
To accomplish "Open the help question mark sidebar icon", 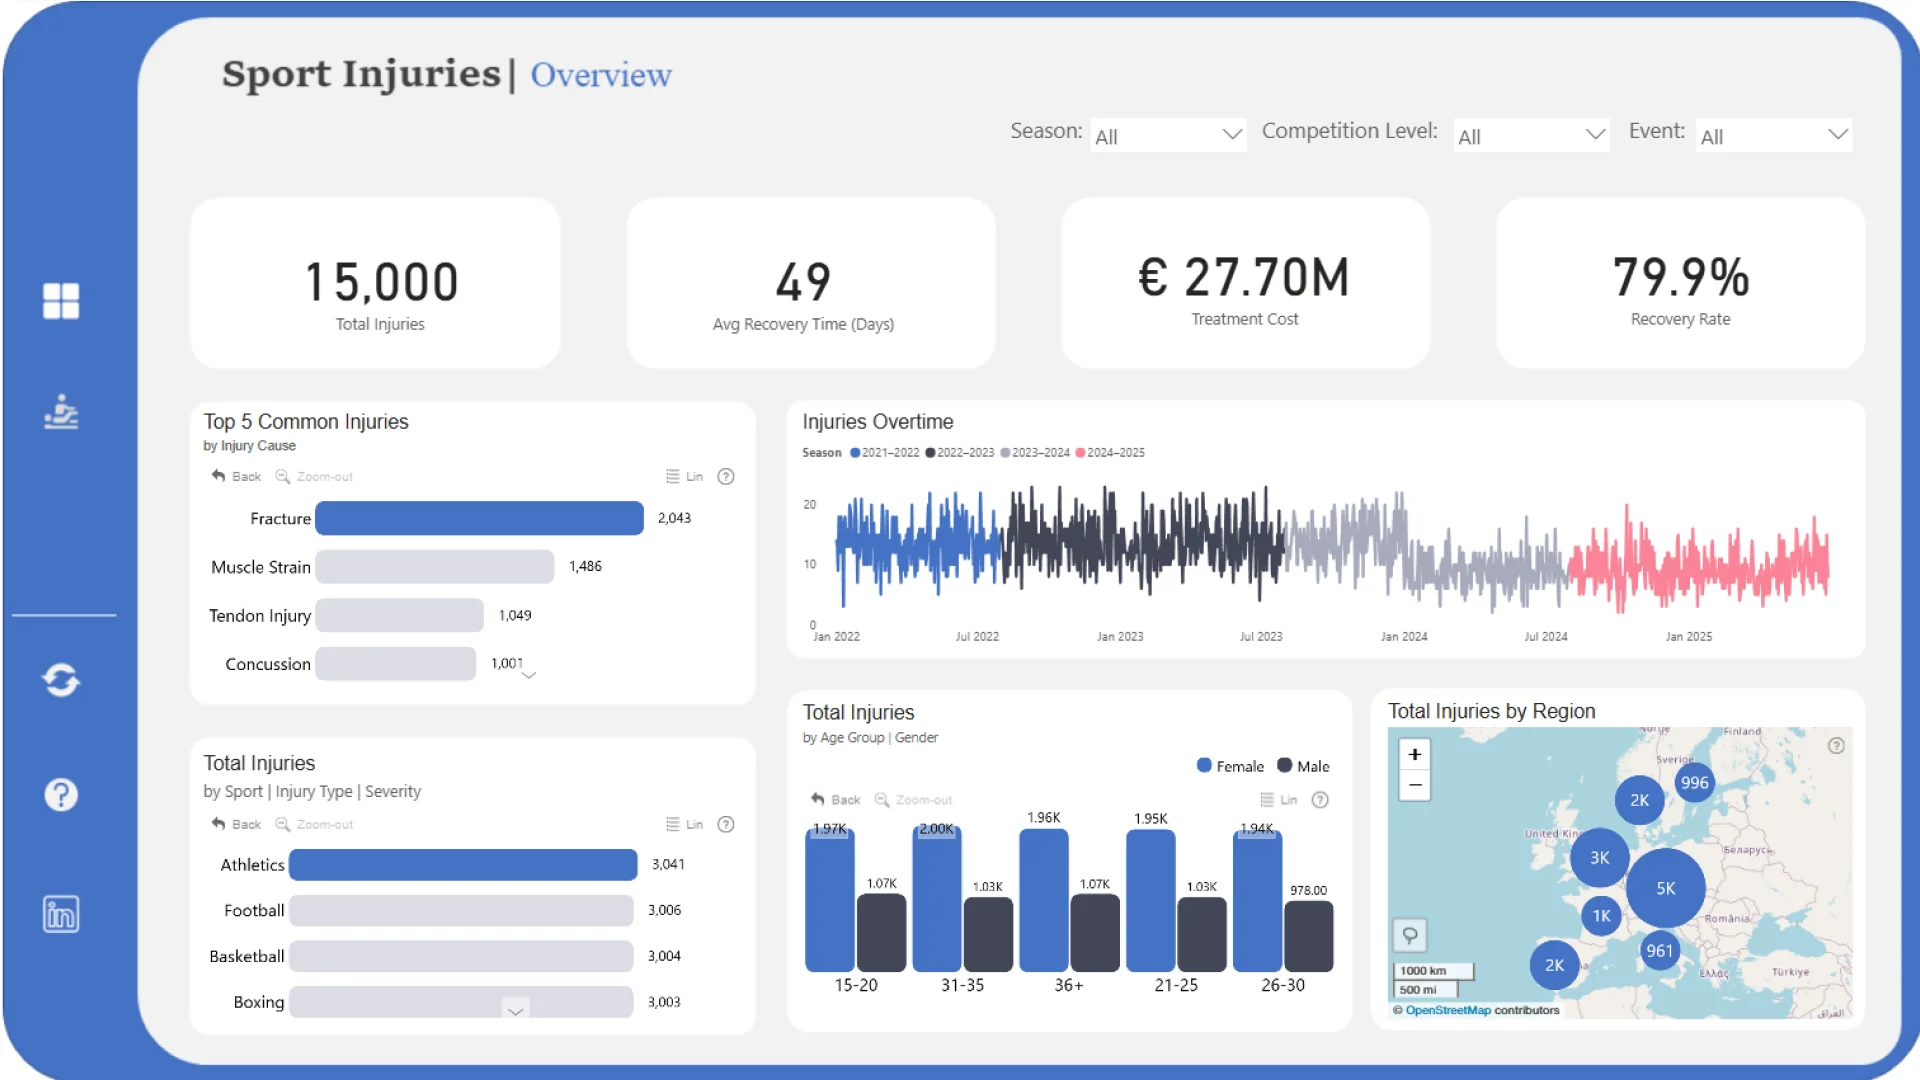I will click(x=61, y=795).
